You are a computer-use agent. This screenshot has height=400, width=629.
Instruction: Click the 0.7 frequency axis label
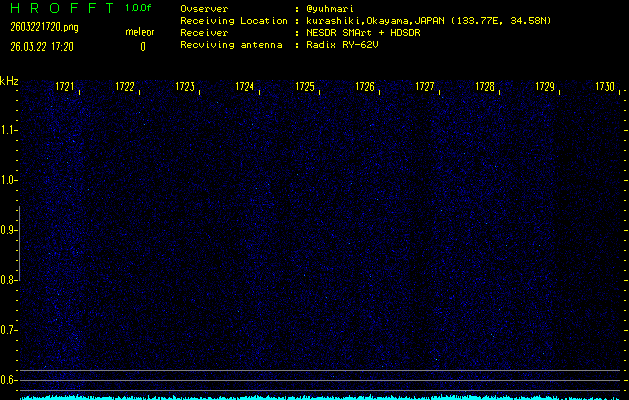point(9,330)
